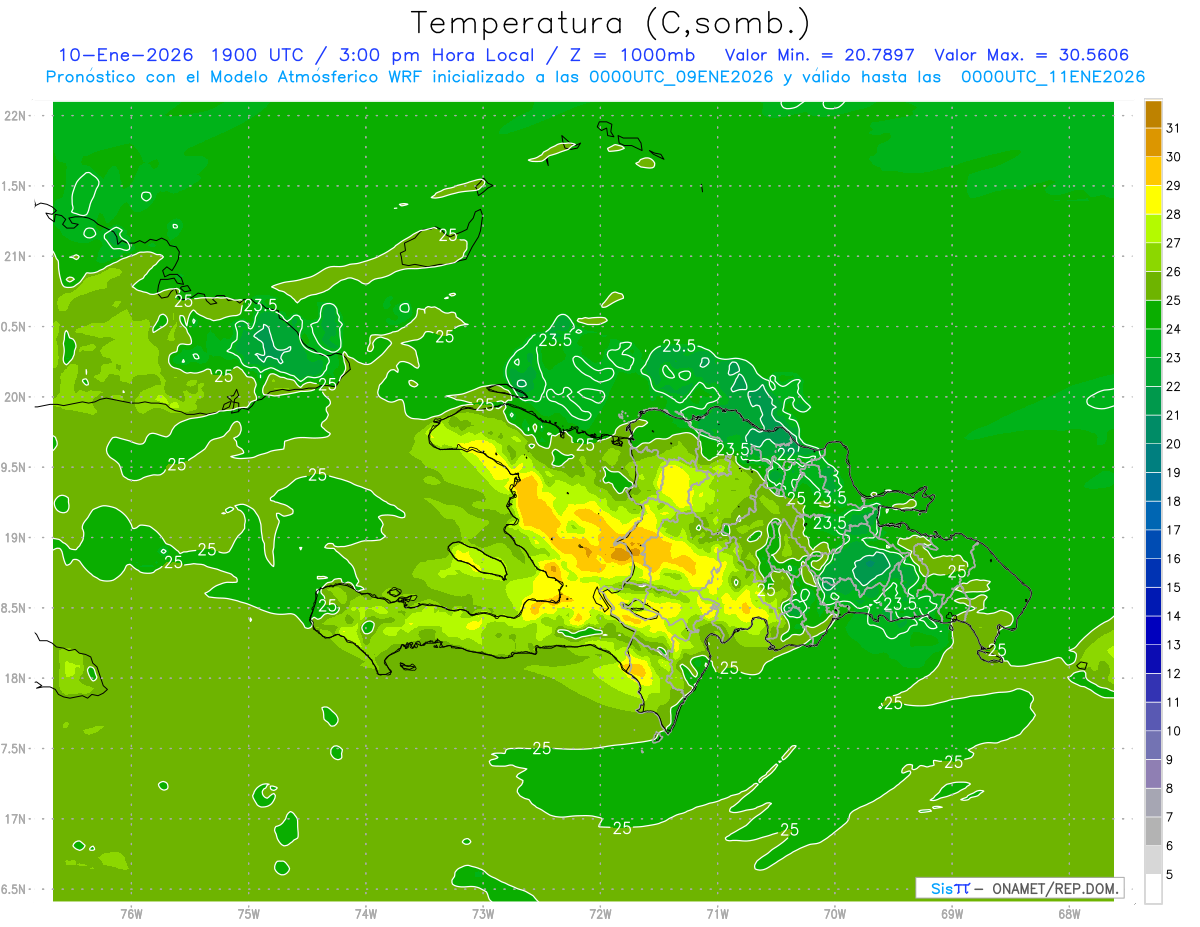Pick the blue legend swatch between 14 and 15
1200x927 pixels.
tap(1154, 602)
